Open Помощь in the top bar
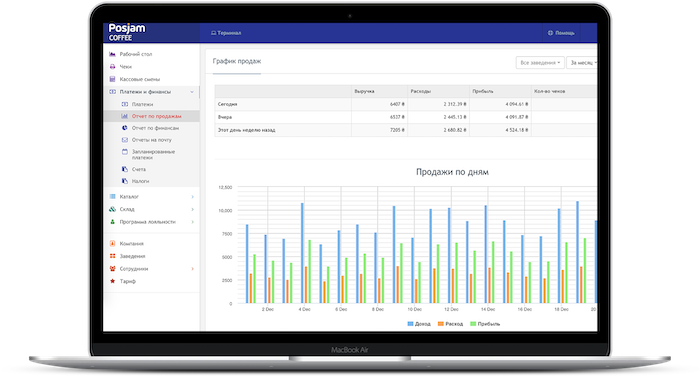 pyautogui.click(x=561, y=33)
